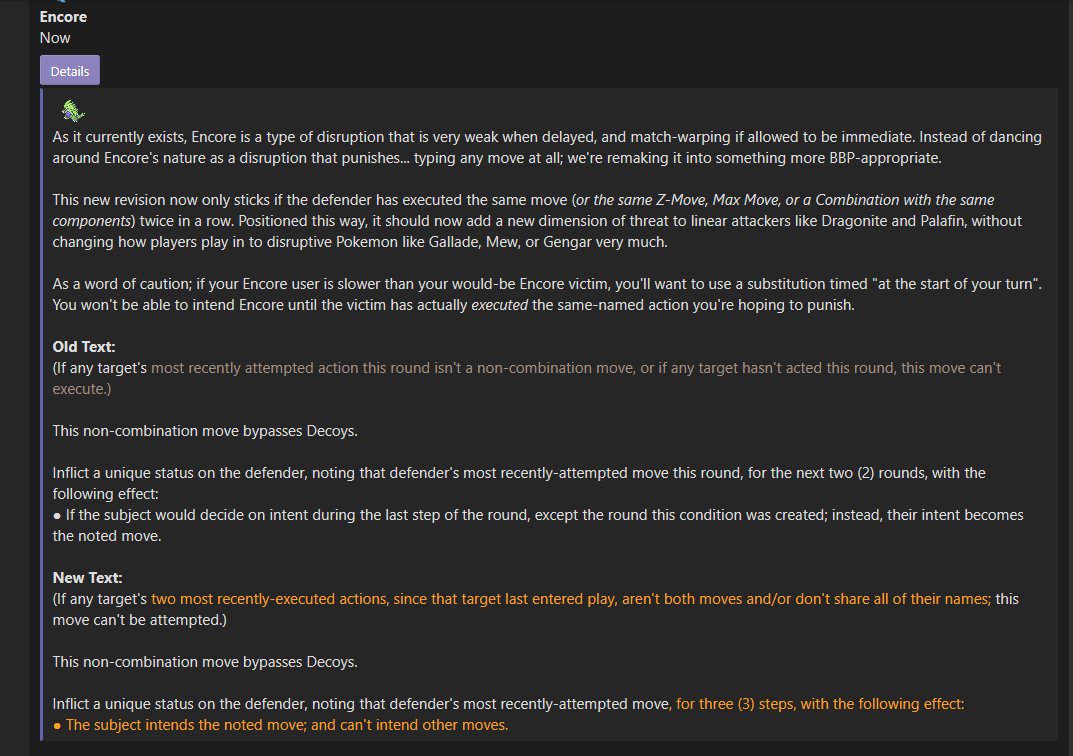Click the orange bullet about intending the noted move
This screenshot has width=1073, height=756.
click(x=281, y=725)
